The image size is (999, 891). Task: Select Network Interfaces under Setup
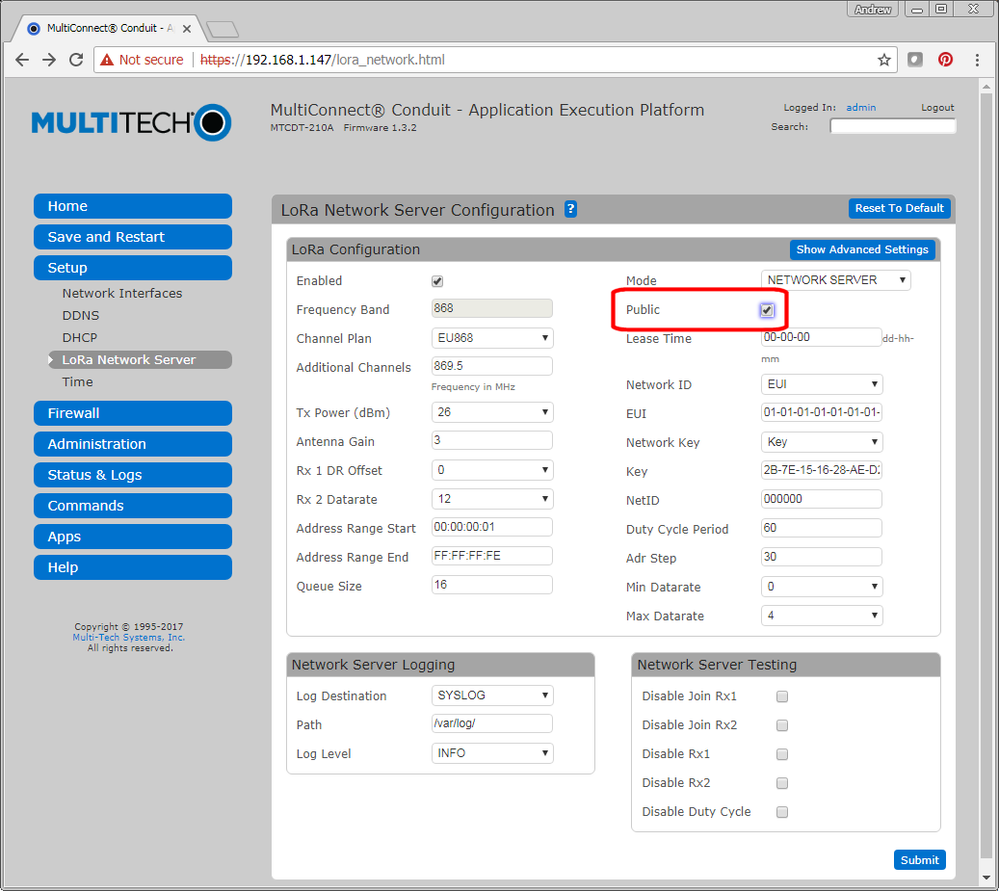coord(122,293)
